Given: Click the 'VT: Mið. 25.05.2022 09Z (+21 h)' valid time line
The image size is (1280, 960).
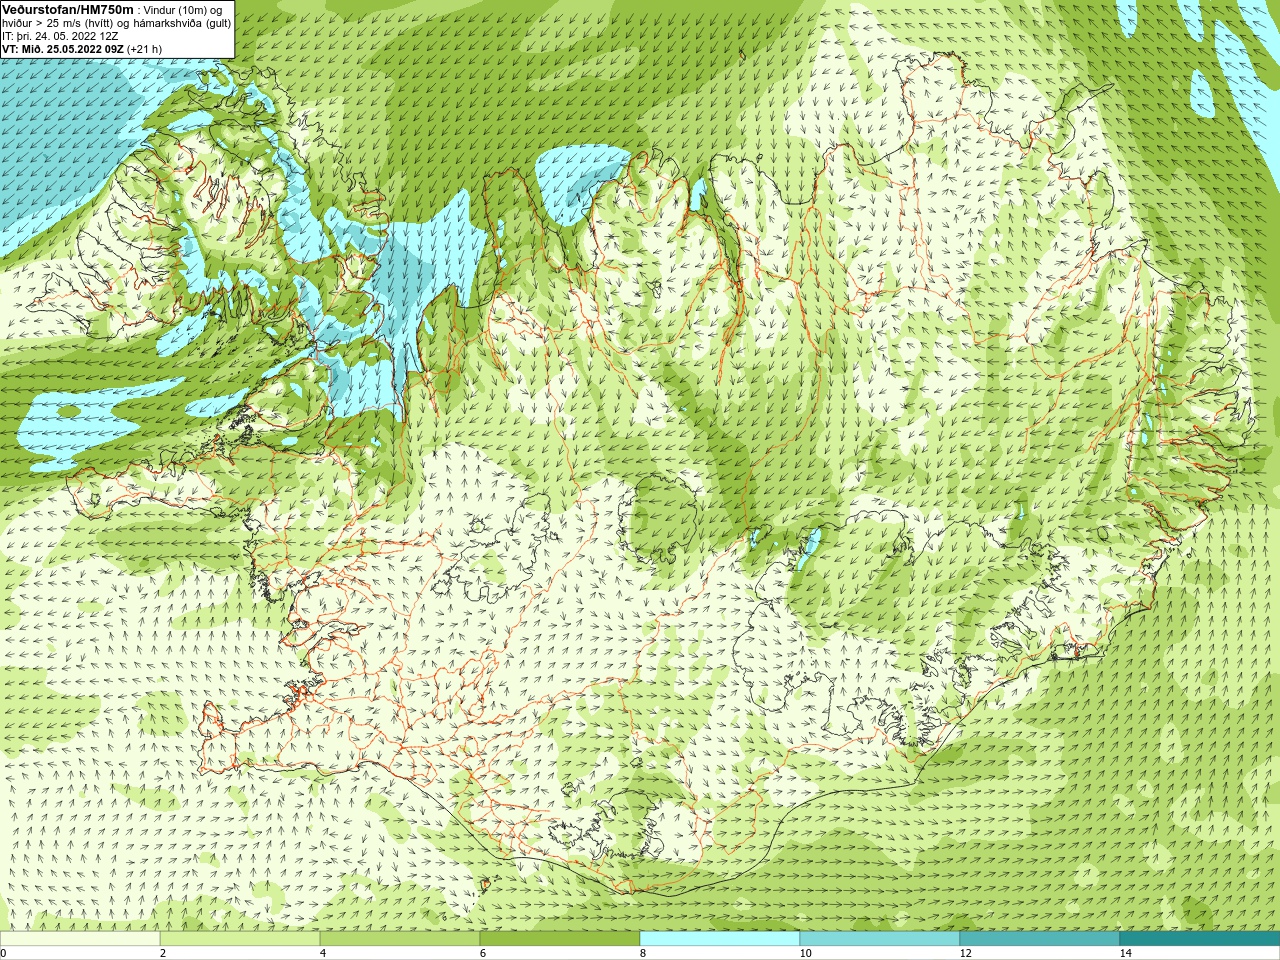Looking at the screenshot, I should tap(82, 48).
